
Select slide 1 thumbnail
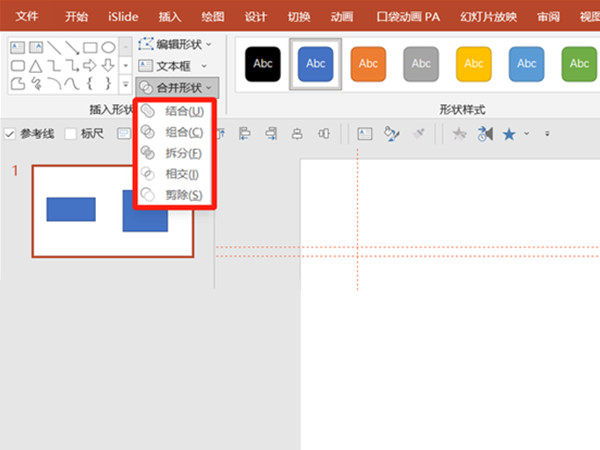(113, 211)
